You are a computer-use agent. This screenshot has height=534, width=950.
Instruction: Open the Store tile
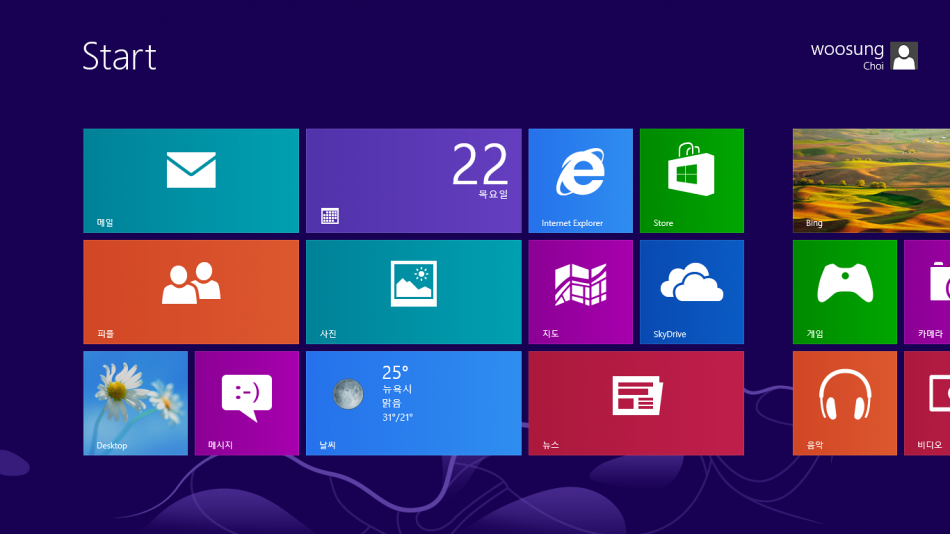[692, 181]
